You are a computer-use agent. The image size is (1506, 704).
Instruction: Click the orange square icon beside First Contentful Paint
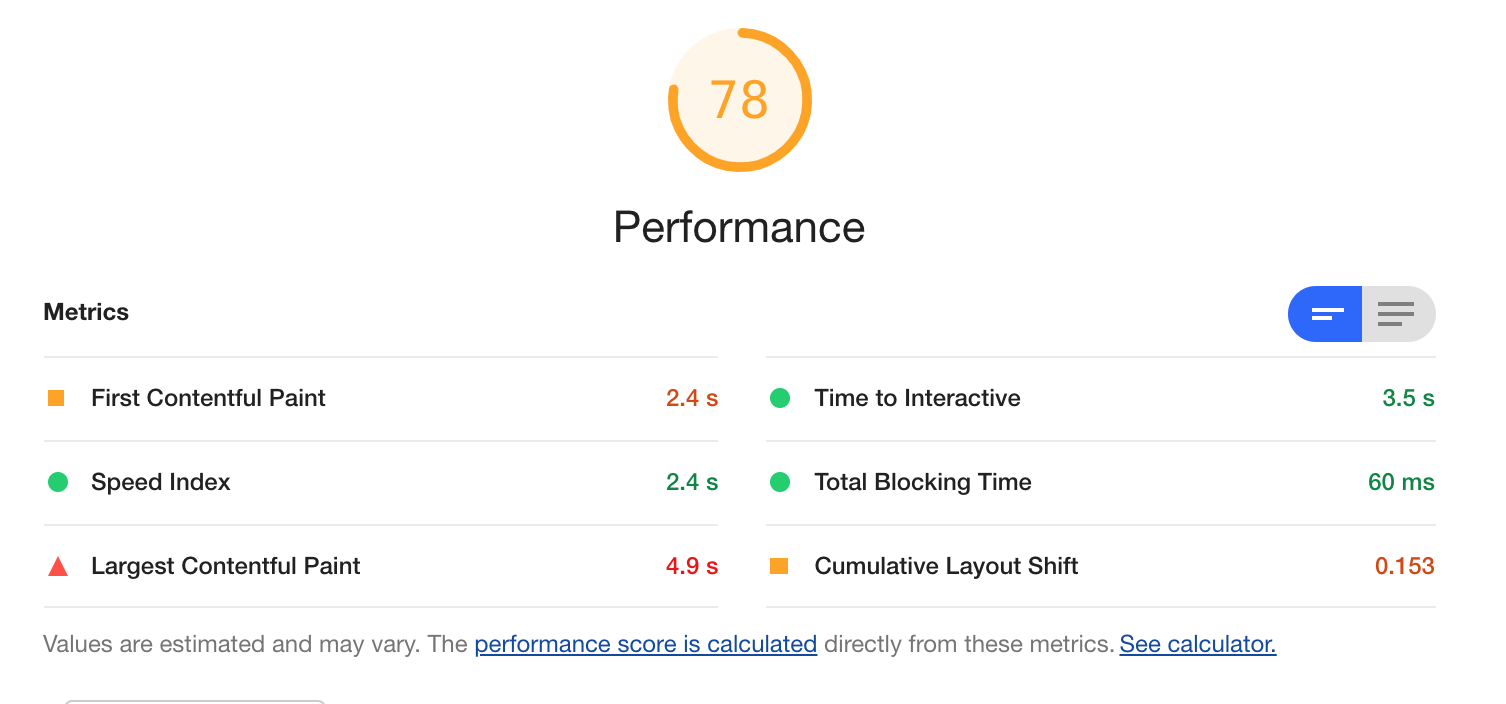click(58, 397)
